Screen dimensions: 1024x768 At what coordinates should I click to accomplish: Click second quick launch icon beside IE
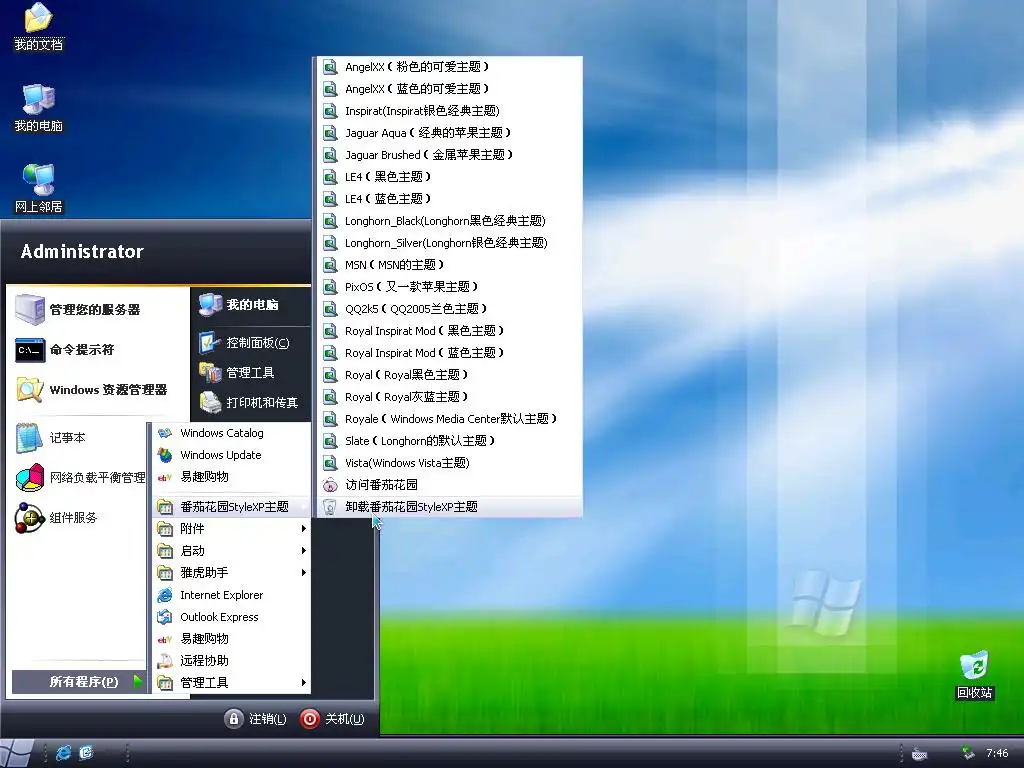86,753
